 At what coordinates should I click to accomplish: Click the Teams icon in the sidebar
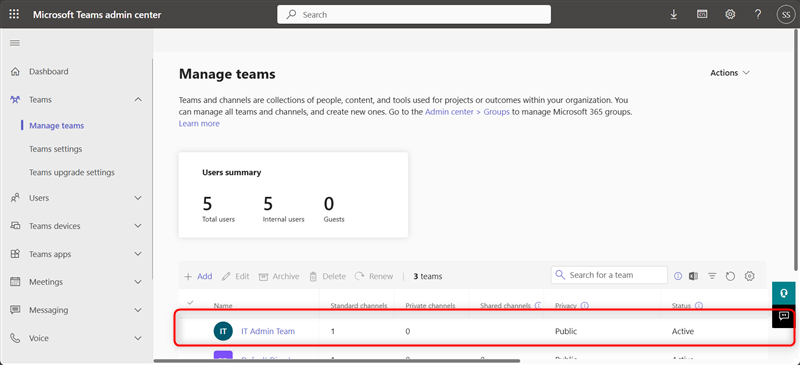(x=15, y=100)
